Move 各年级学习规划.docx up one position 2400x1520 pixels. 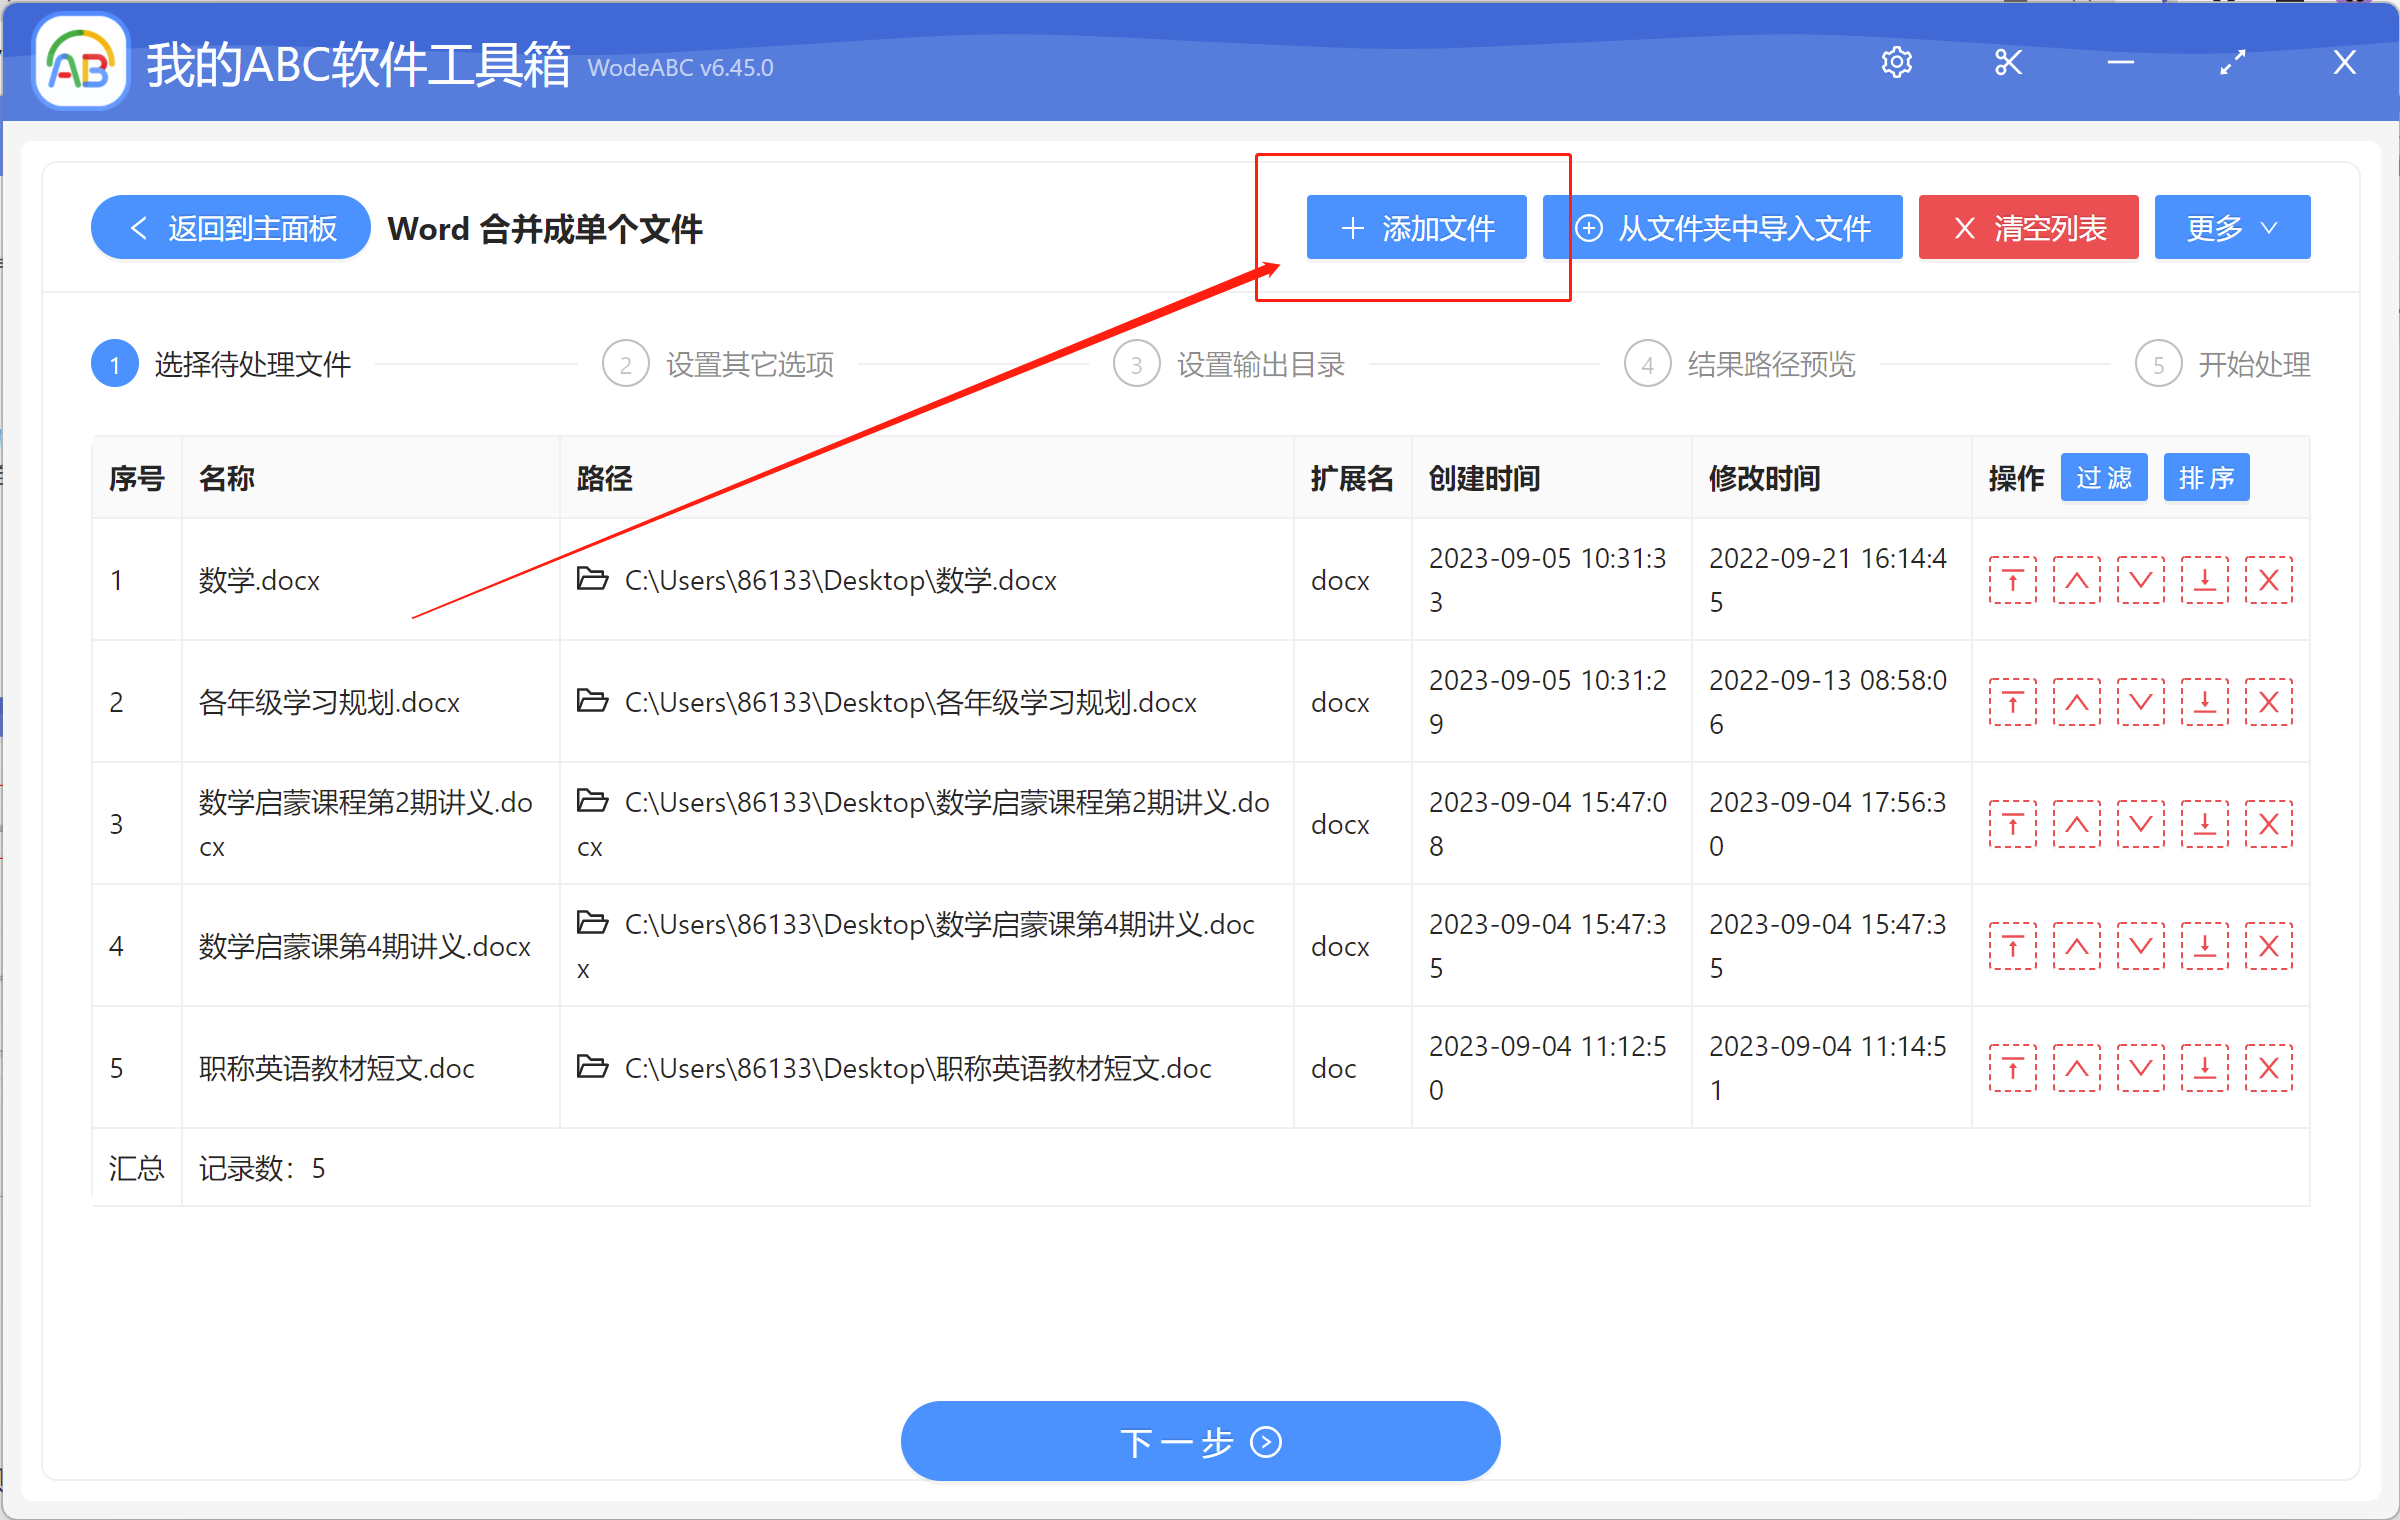(2076, 701)
